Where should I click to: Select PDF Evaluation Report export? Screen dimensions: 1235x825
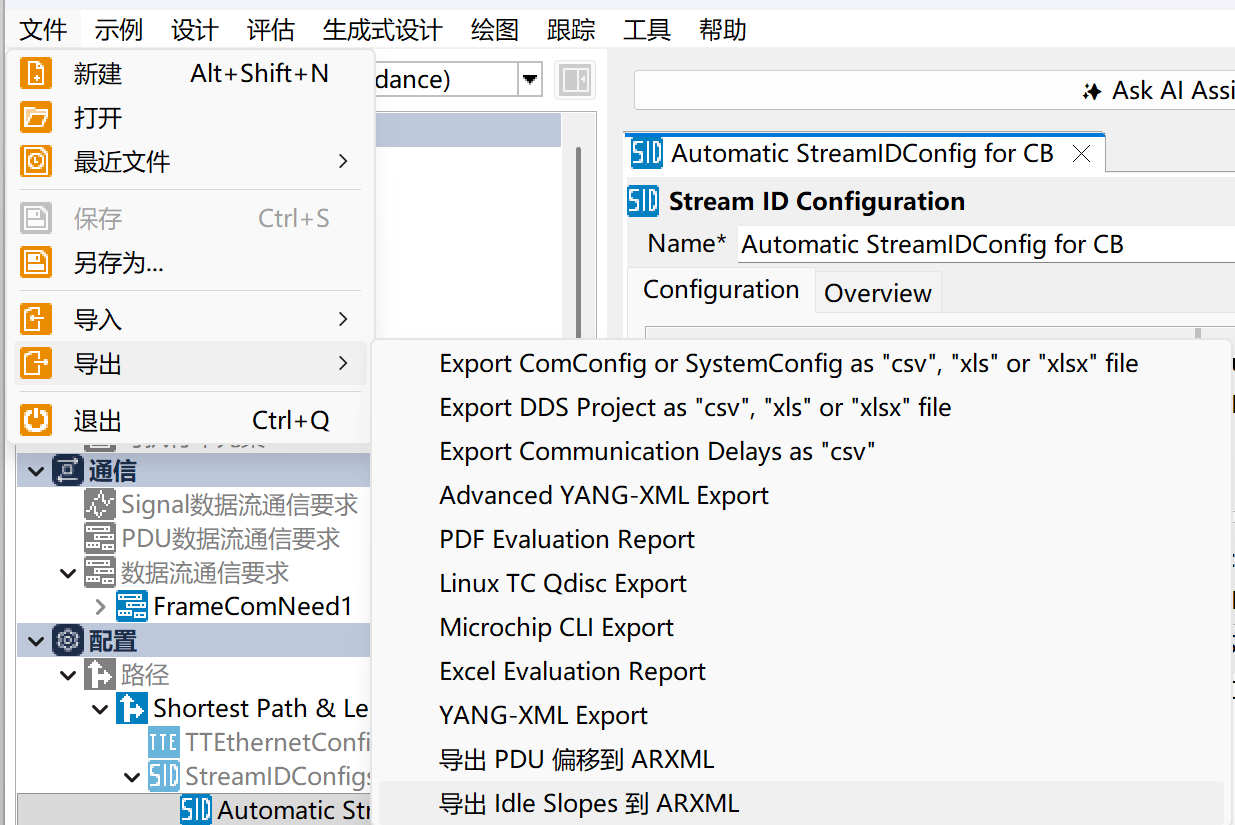567,540
